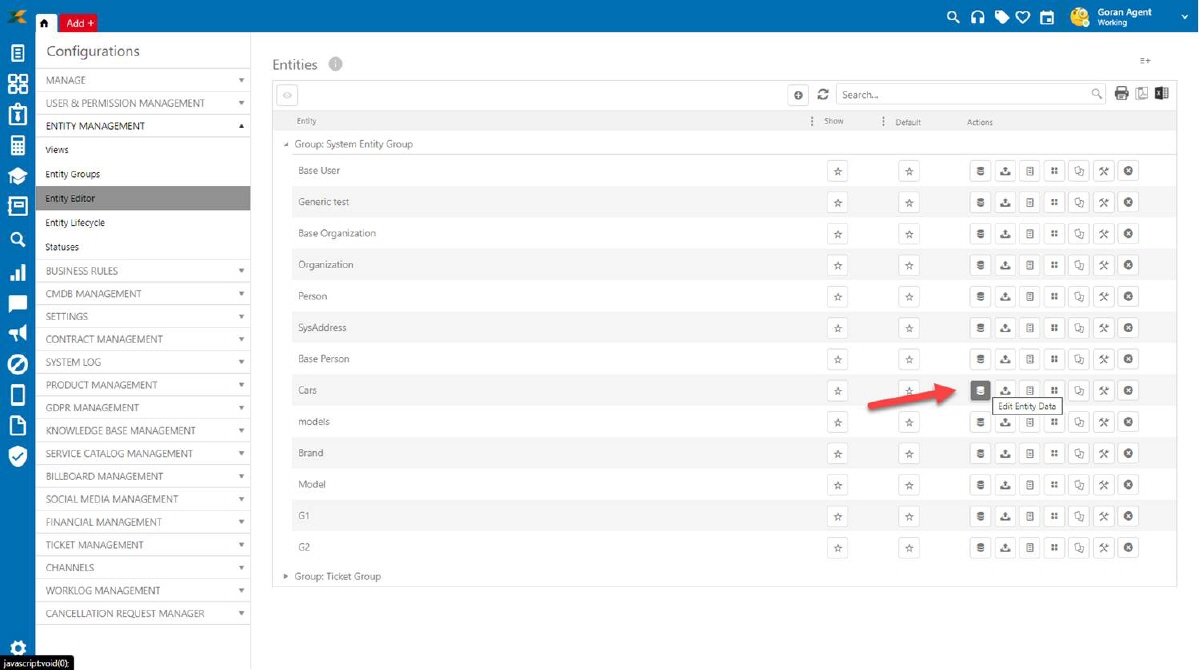Image resolution: width=1199 pixels, height=670 pixels.
Task: Toggle the Default star for Brand
Action: coord(909,454)
